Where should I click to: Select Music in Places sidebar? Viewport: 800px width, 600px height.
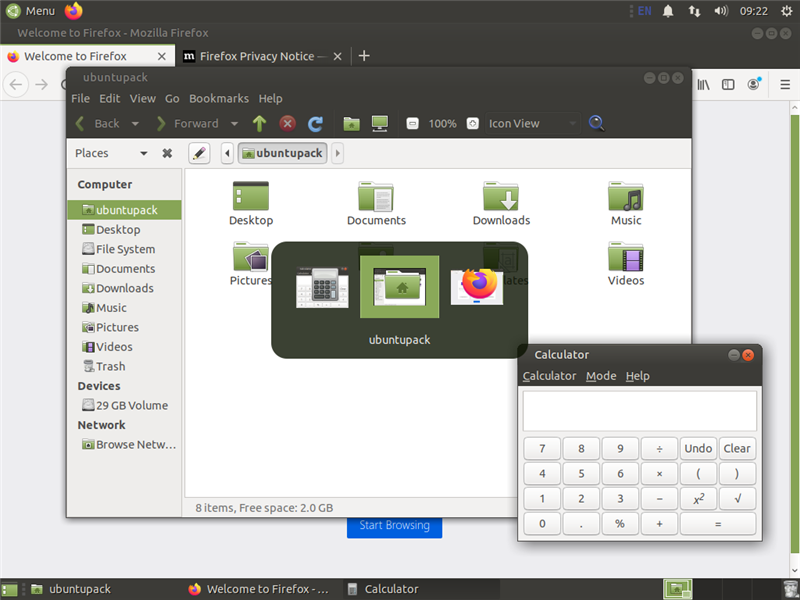[124, 308]
